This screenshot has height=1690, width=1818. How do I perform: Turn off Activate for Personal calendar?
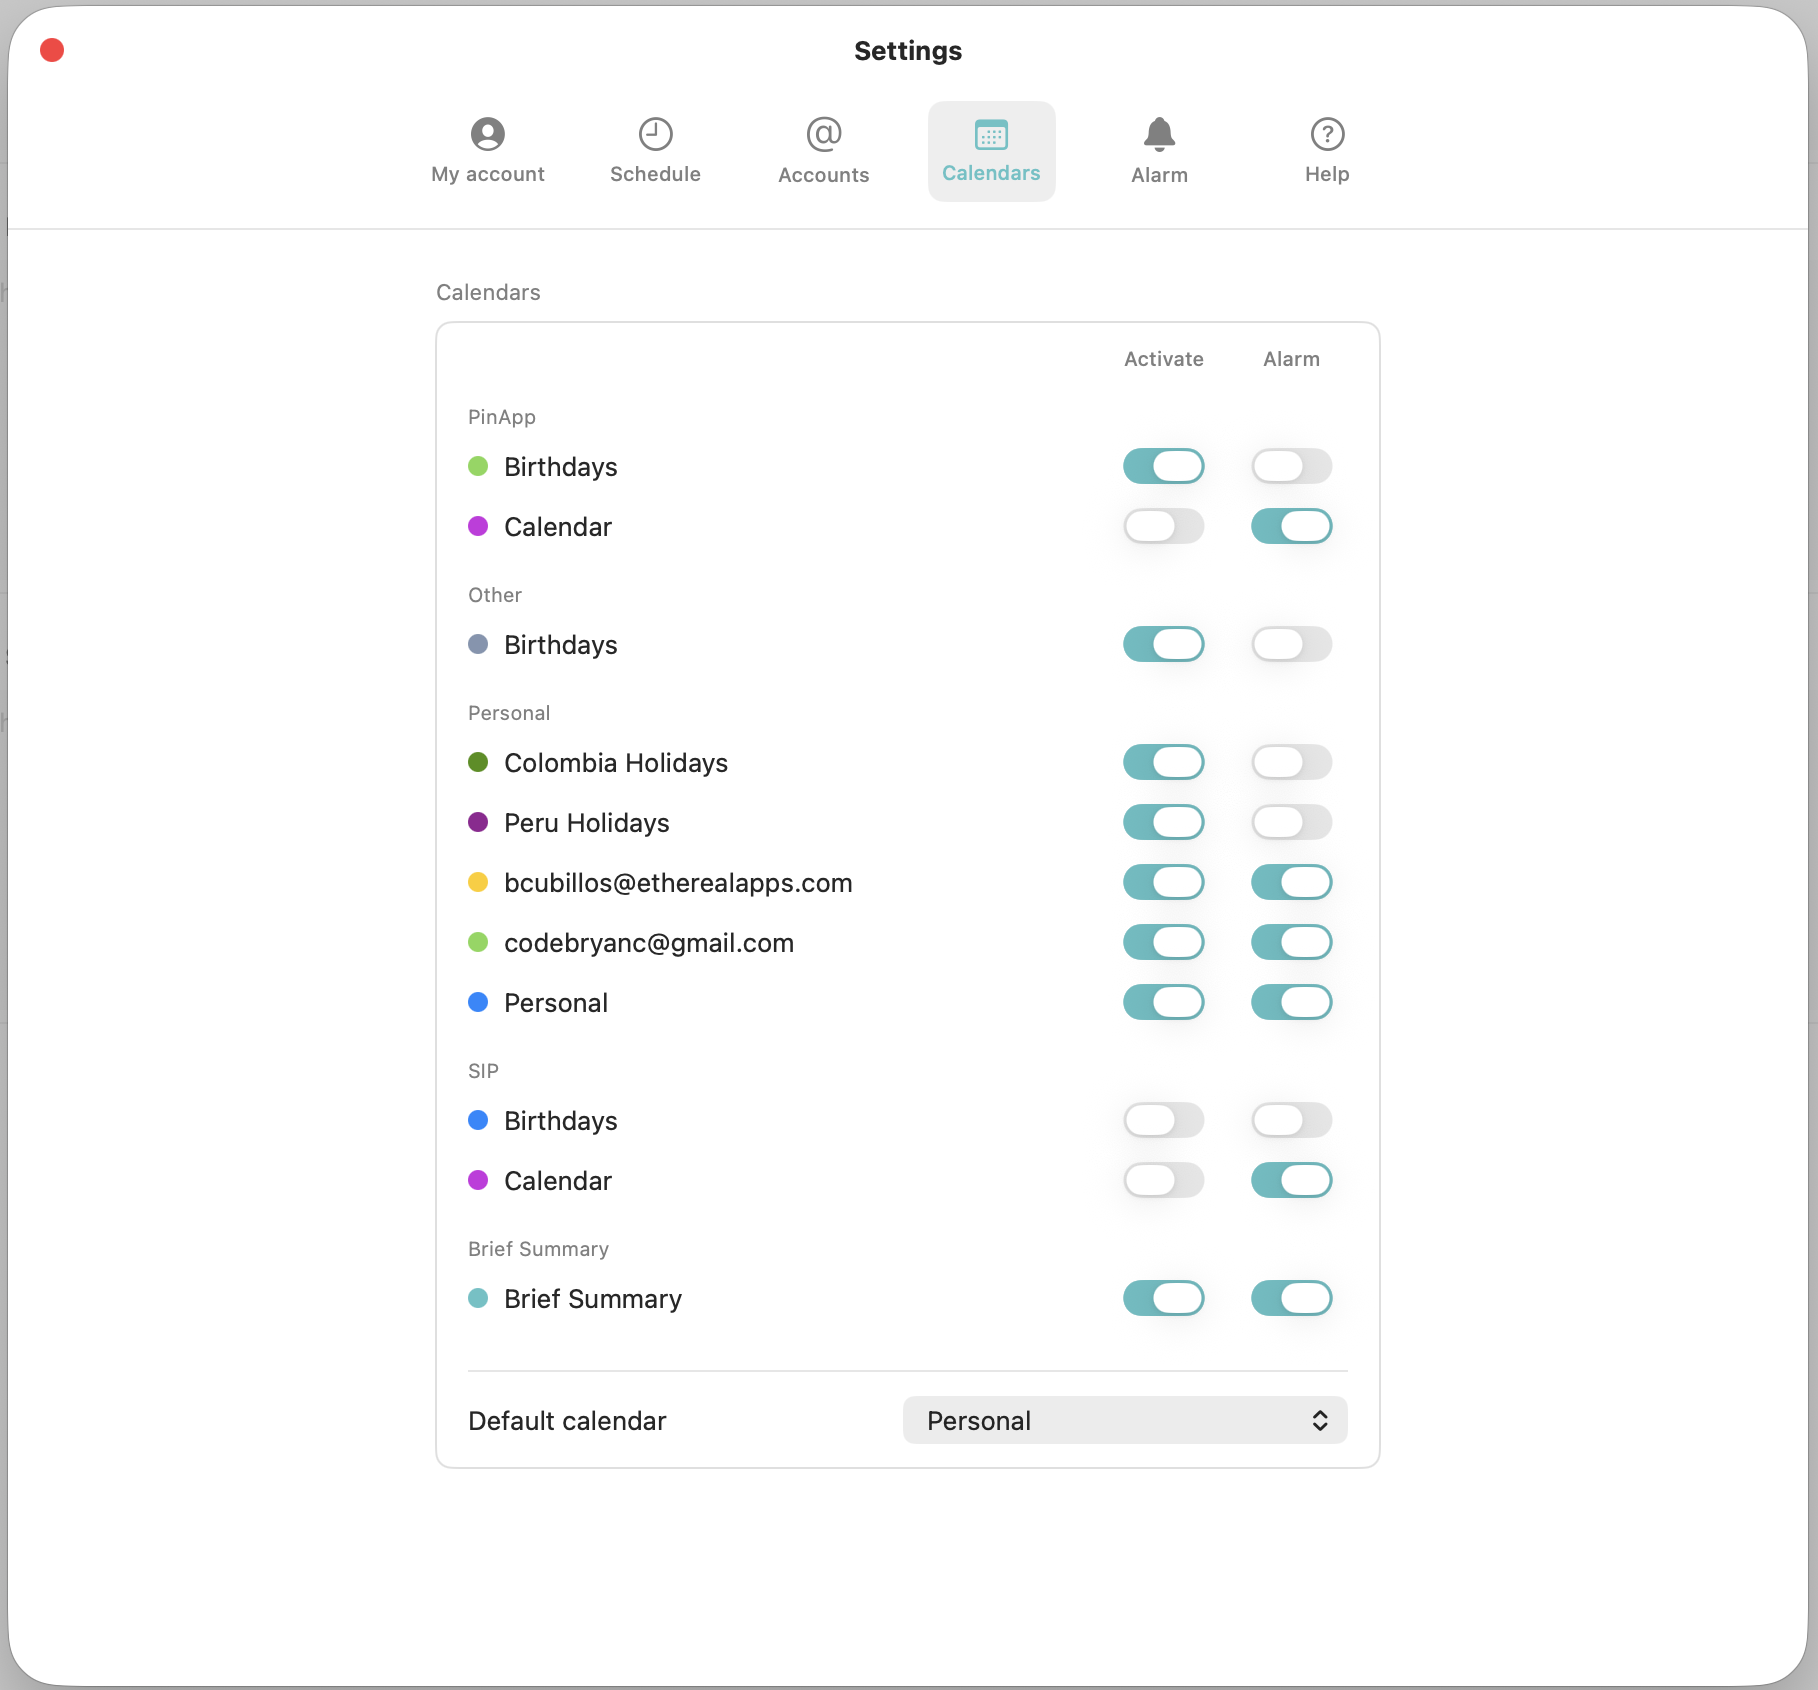pyautogui.click(x=1164, y=1002)
